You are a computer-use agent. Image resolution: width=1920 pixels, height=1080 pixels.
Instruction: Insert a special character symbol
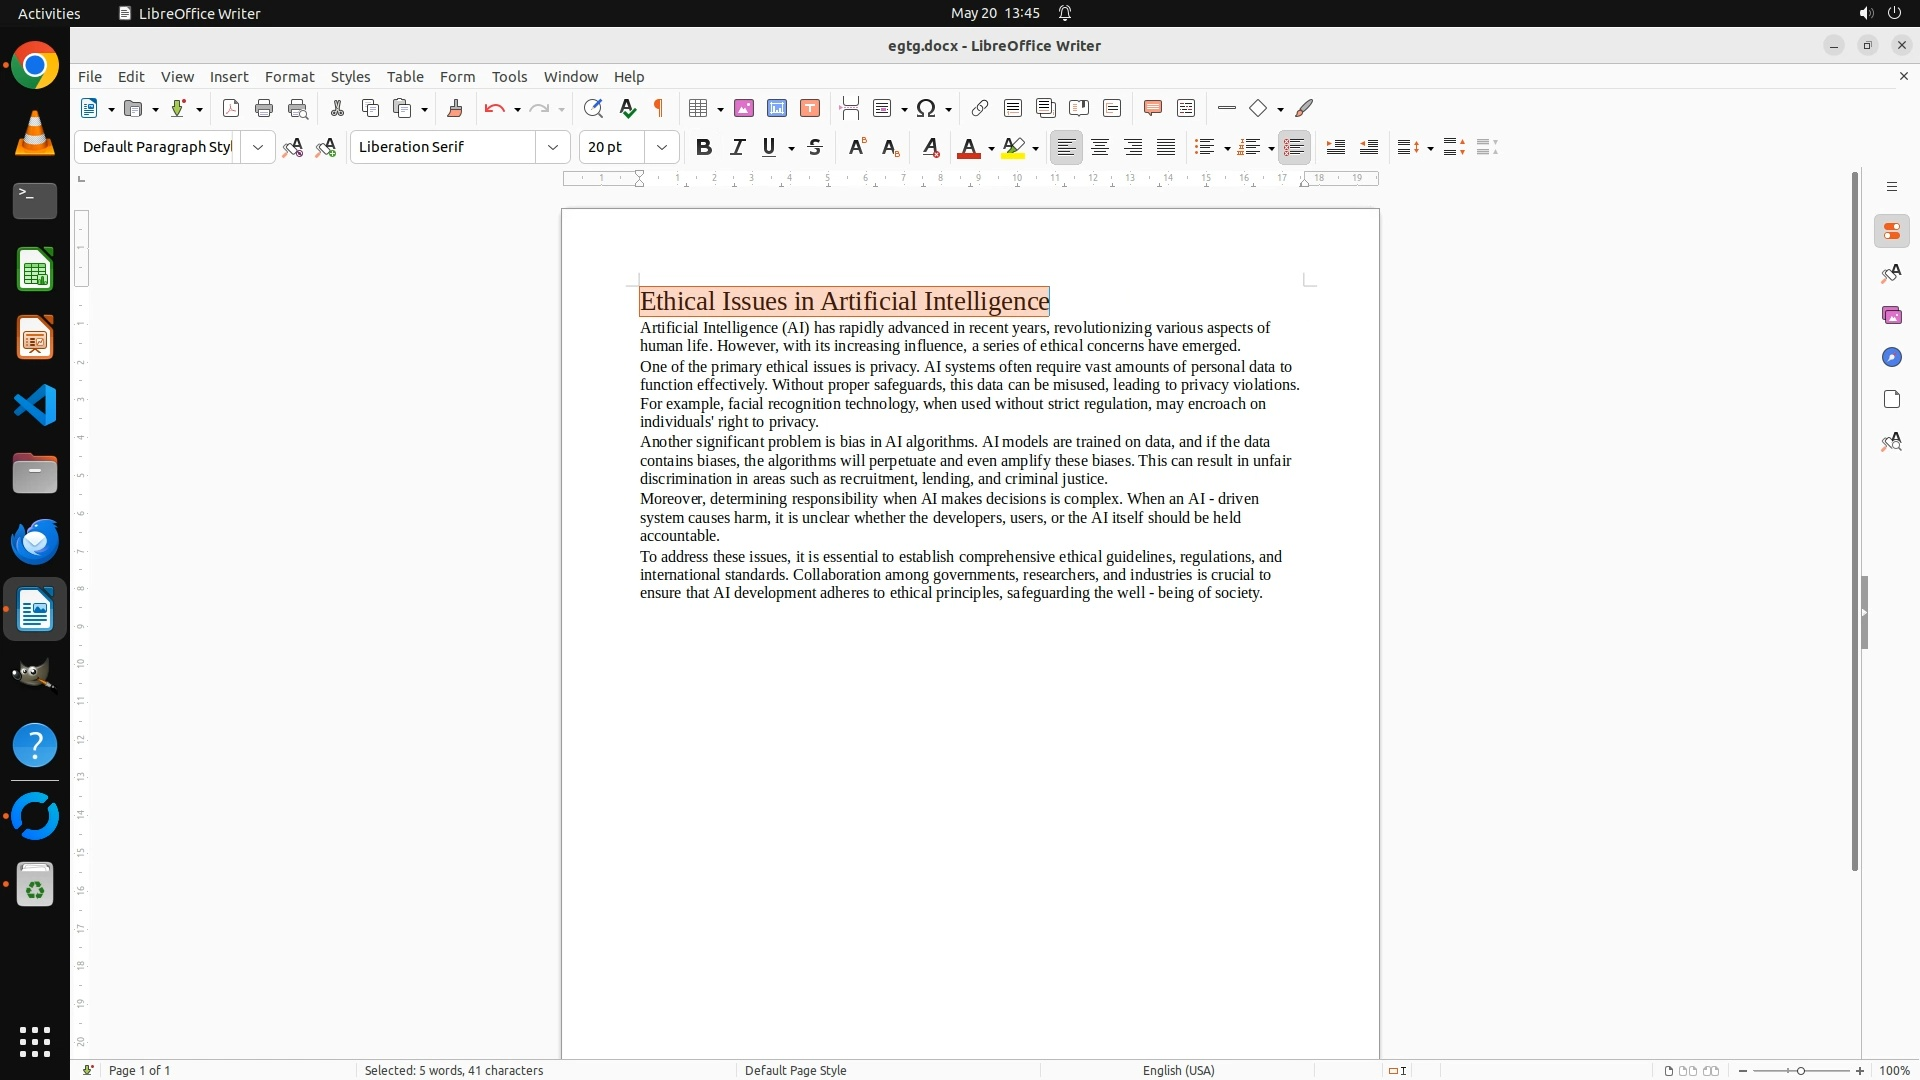coord(926,108)
